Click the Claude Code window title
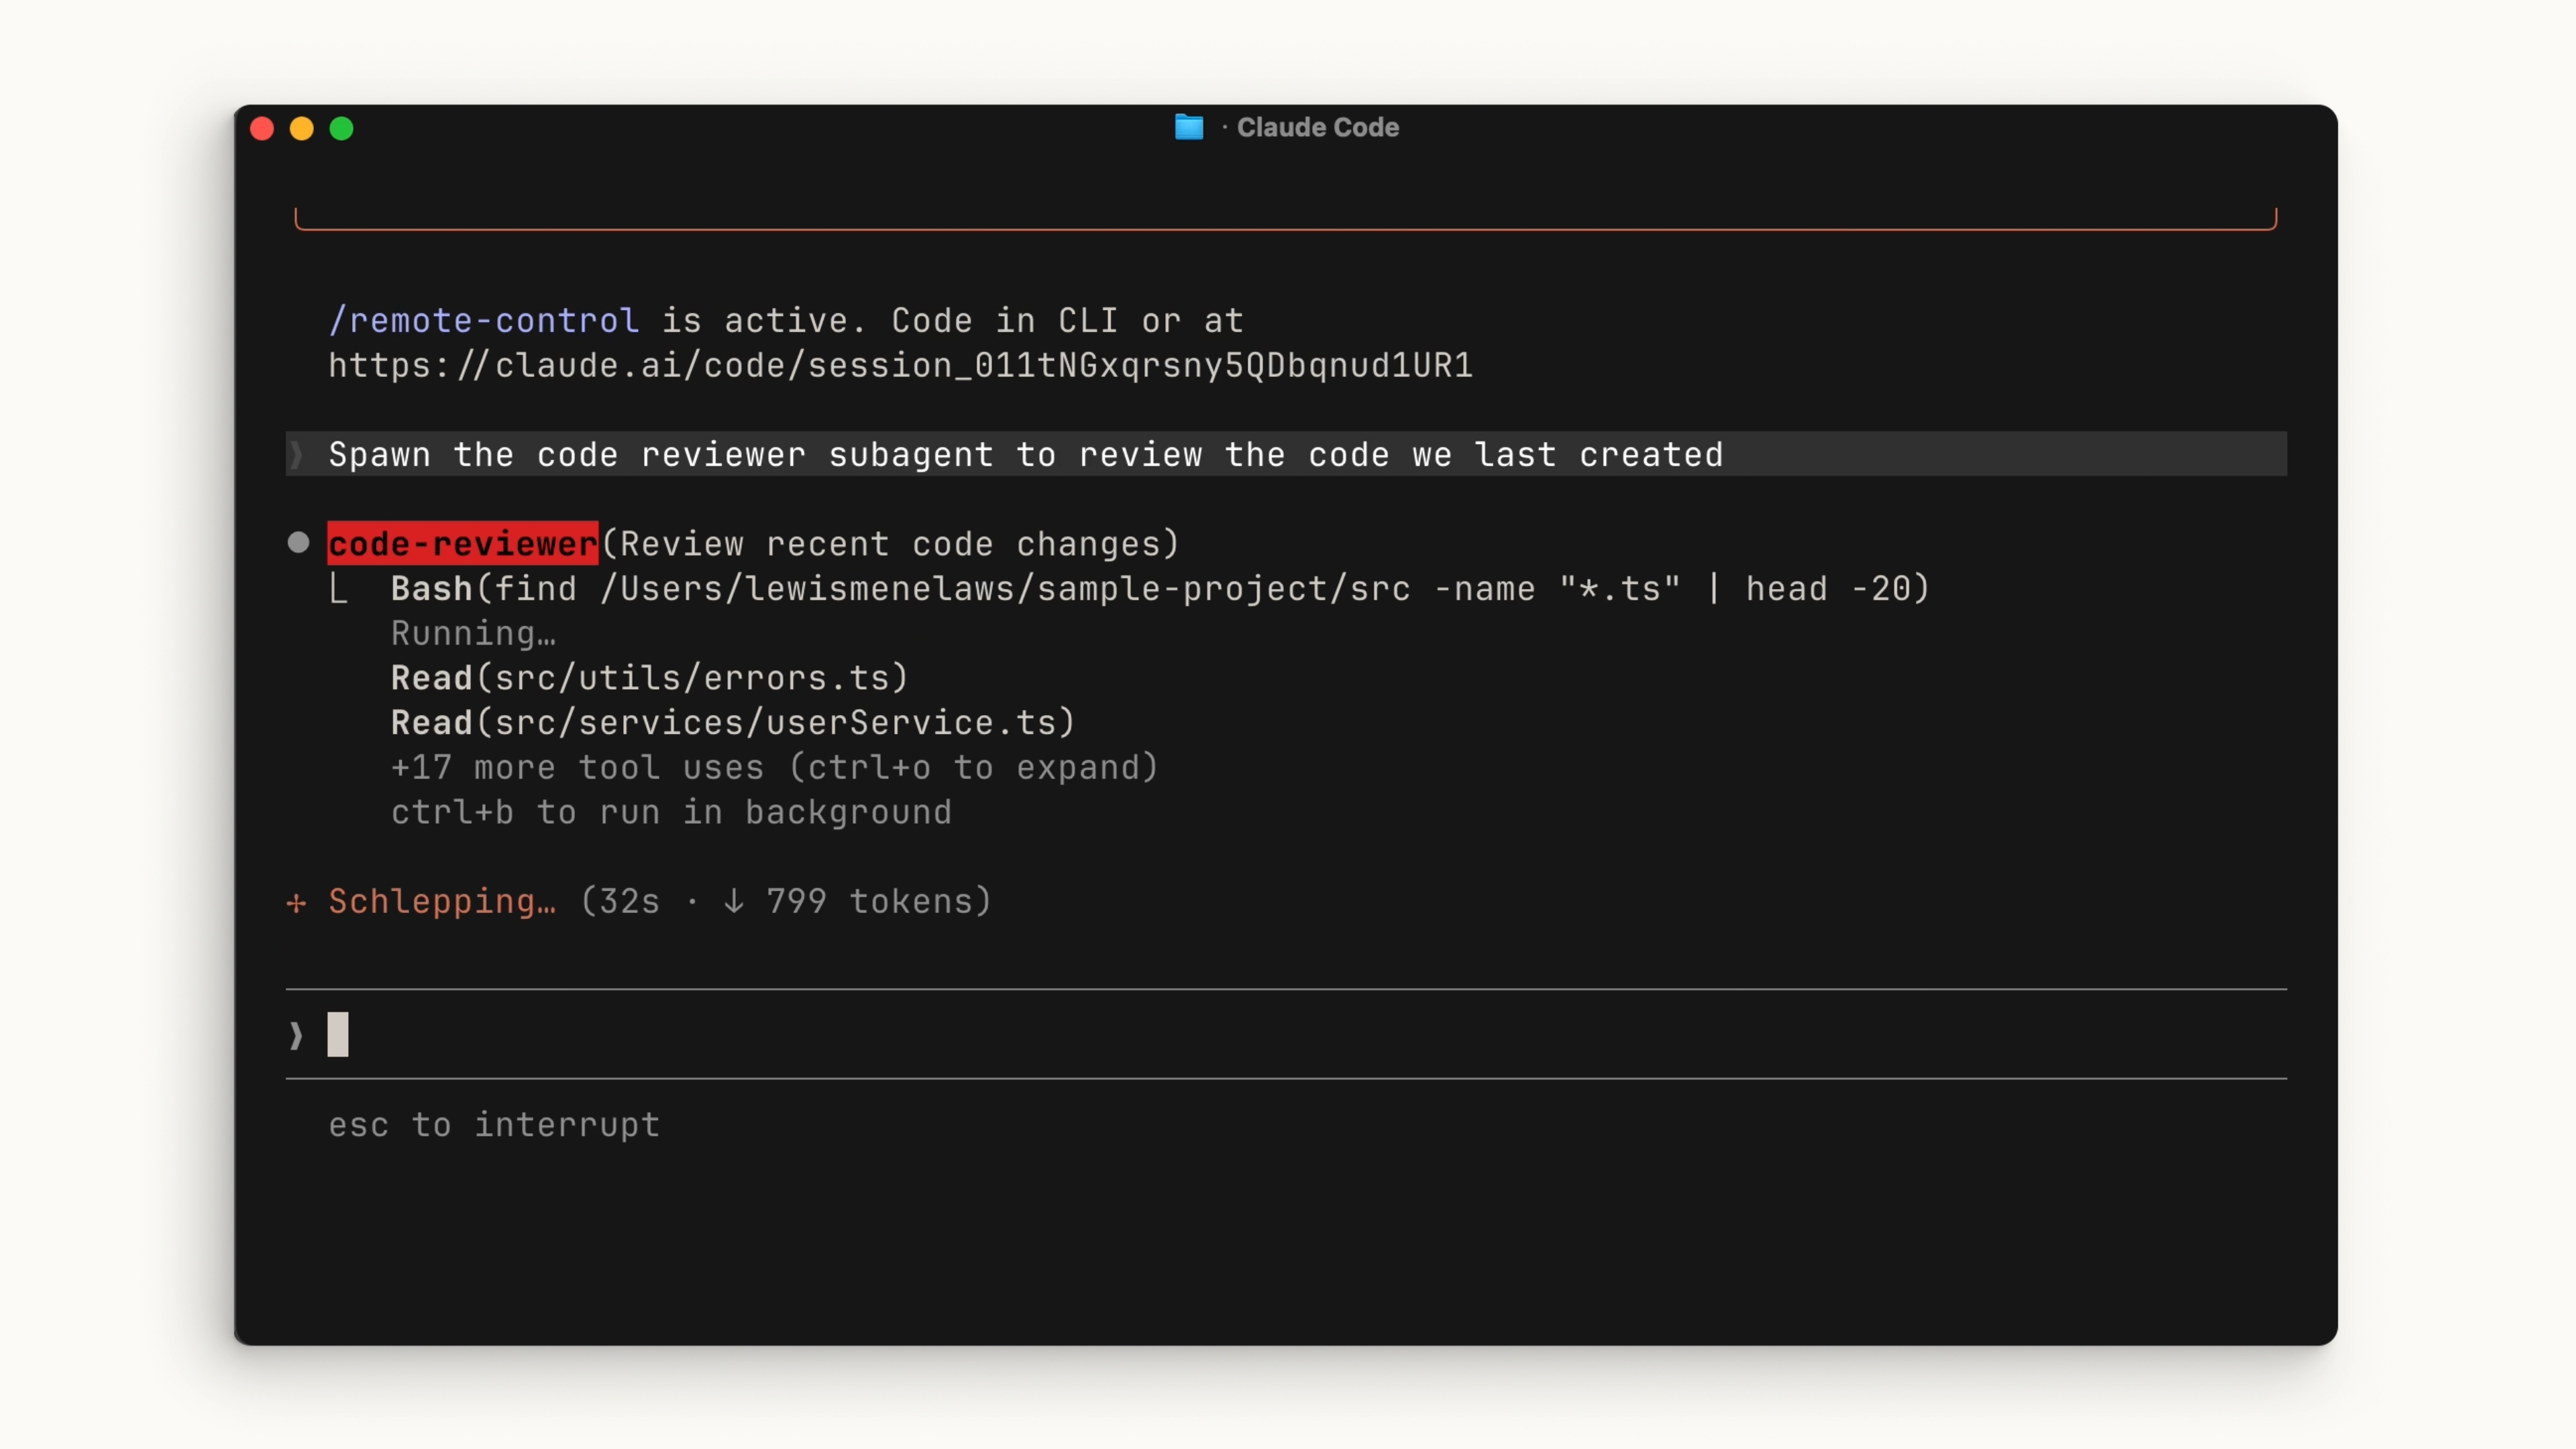 [x=1317, y=128]
